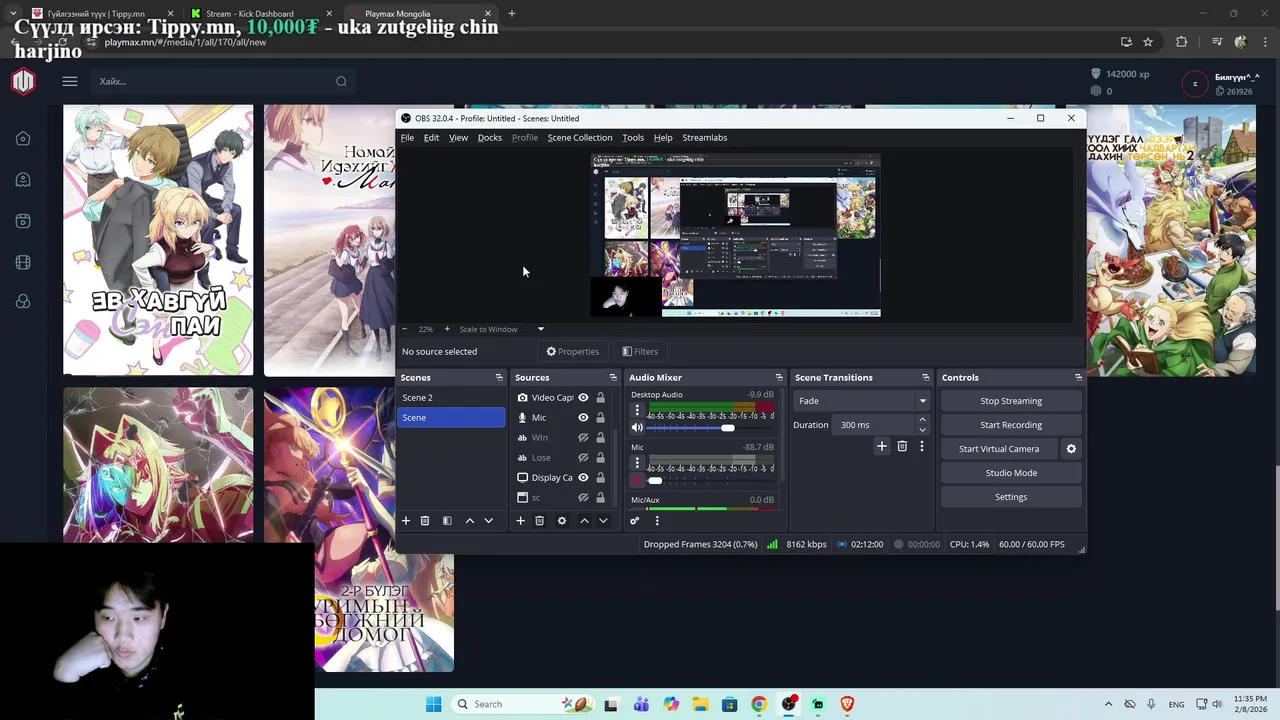Show the sc window source
1280x720 pixels.
(x=583, y=498)
